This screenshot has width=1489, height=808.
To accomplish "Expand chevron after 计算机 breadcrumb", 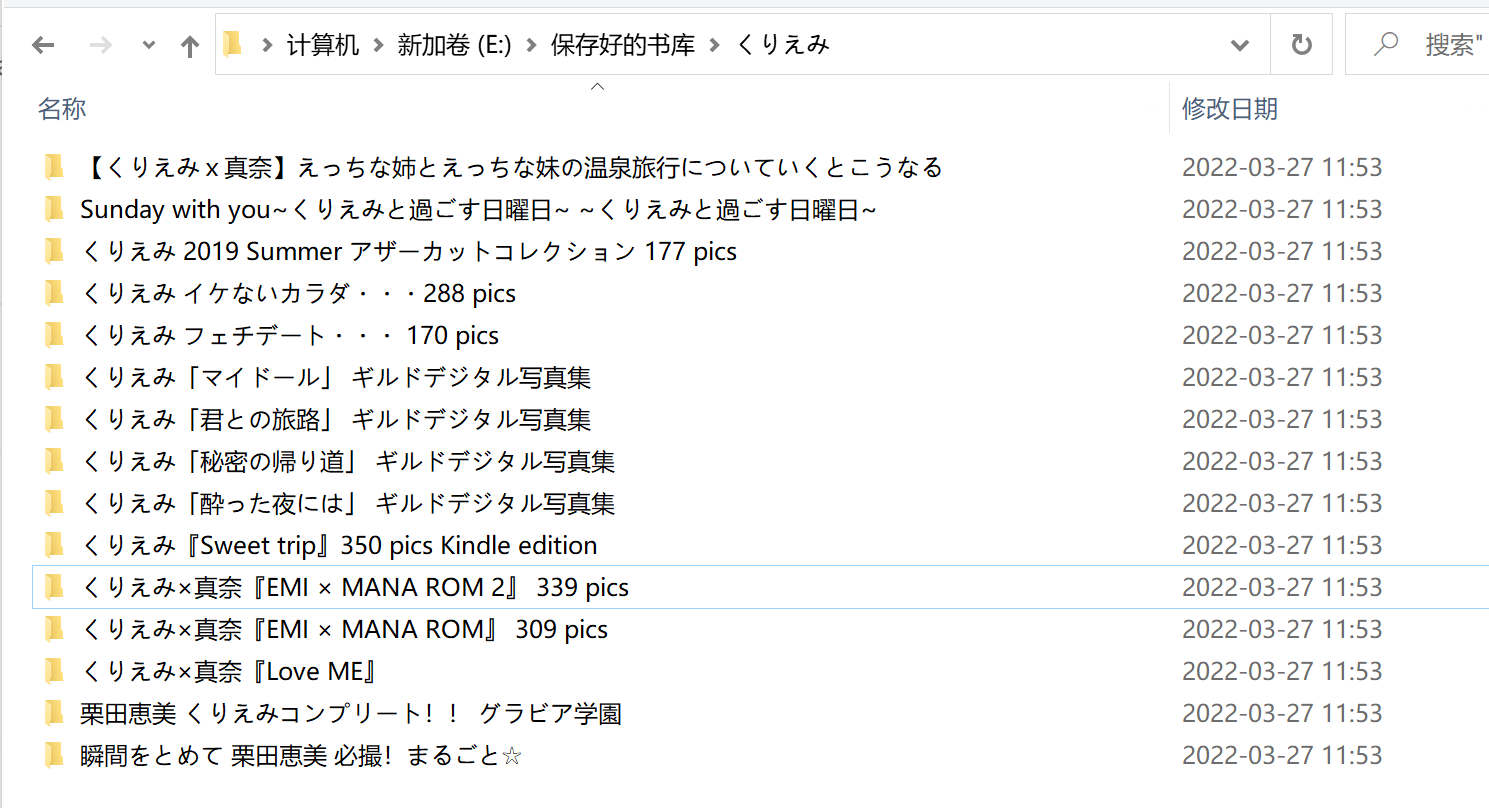I will (x=378, y=45).
